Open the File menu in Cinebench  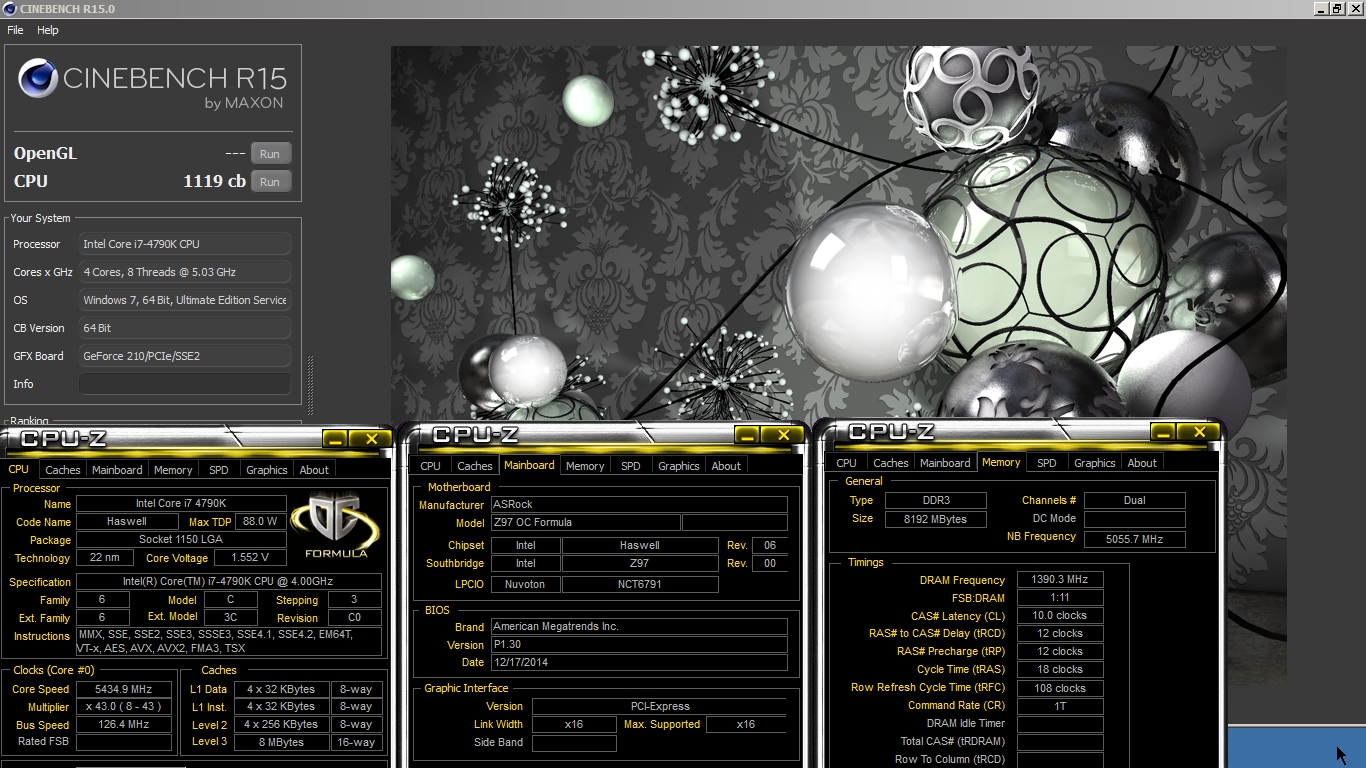click(x=15, y=30)
